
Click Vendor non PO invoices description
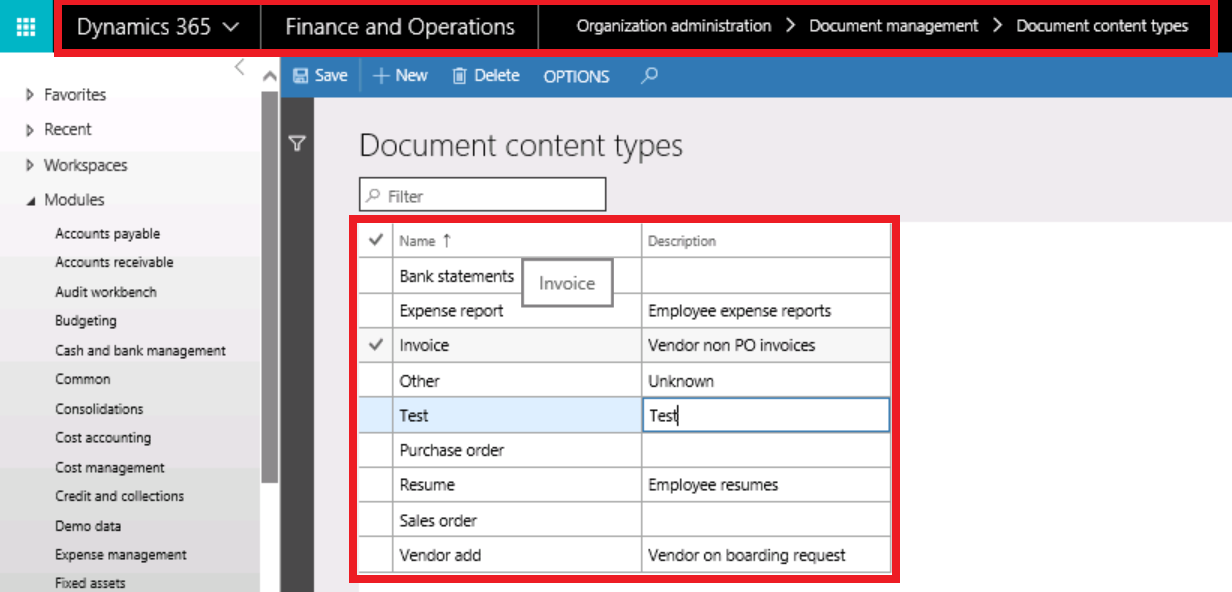tap(766, 345)
